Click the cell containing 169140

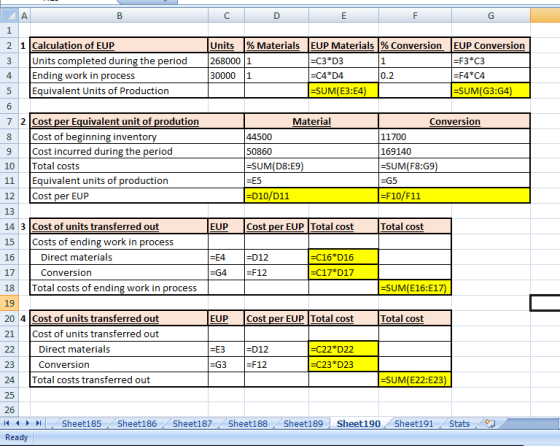pos(455,151)
